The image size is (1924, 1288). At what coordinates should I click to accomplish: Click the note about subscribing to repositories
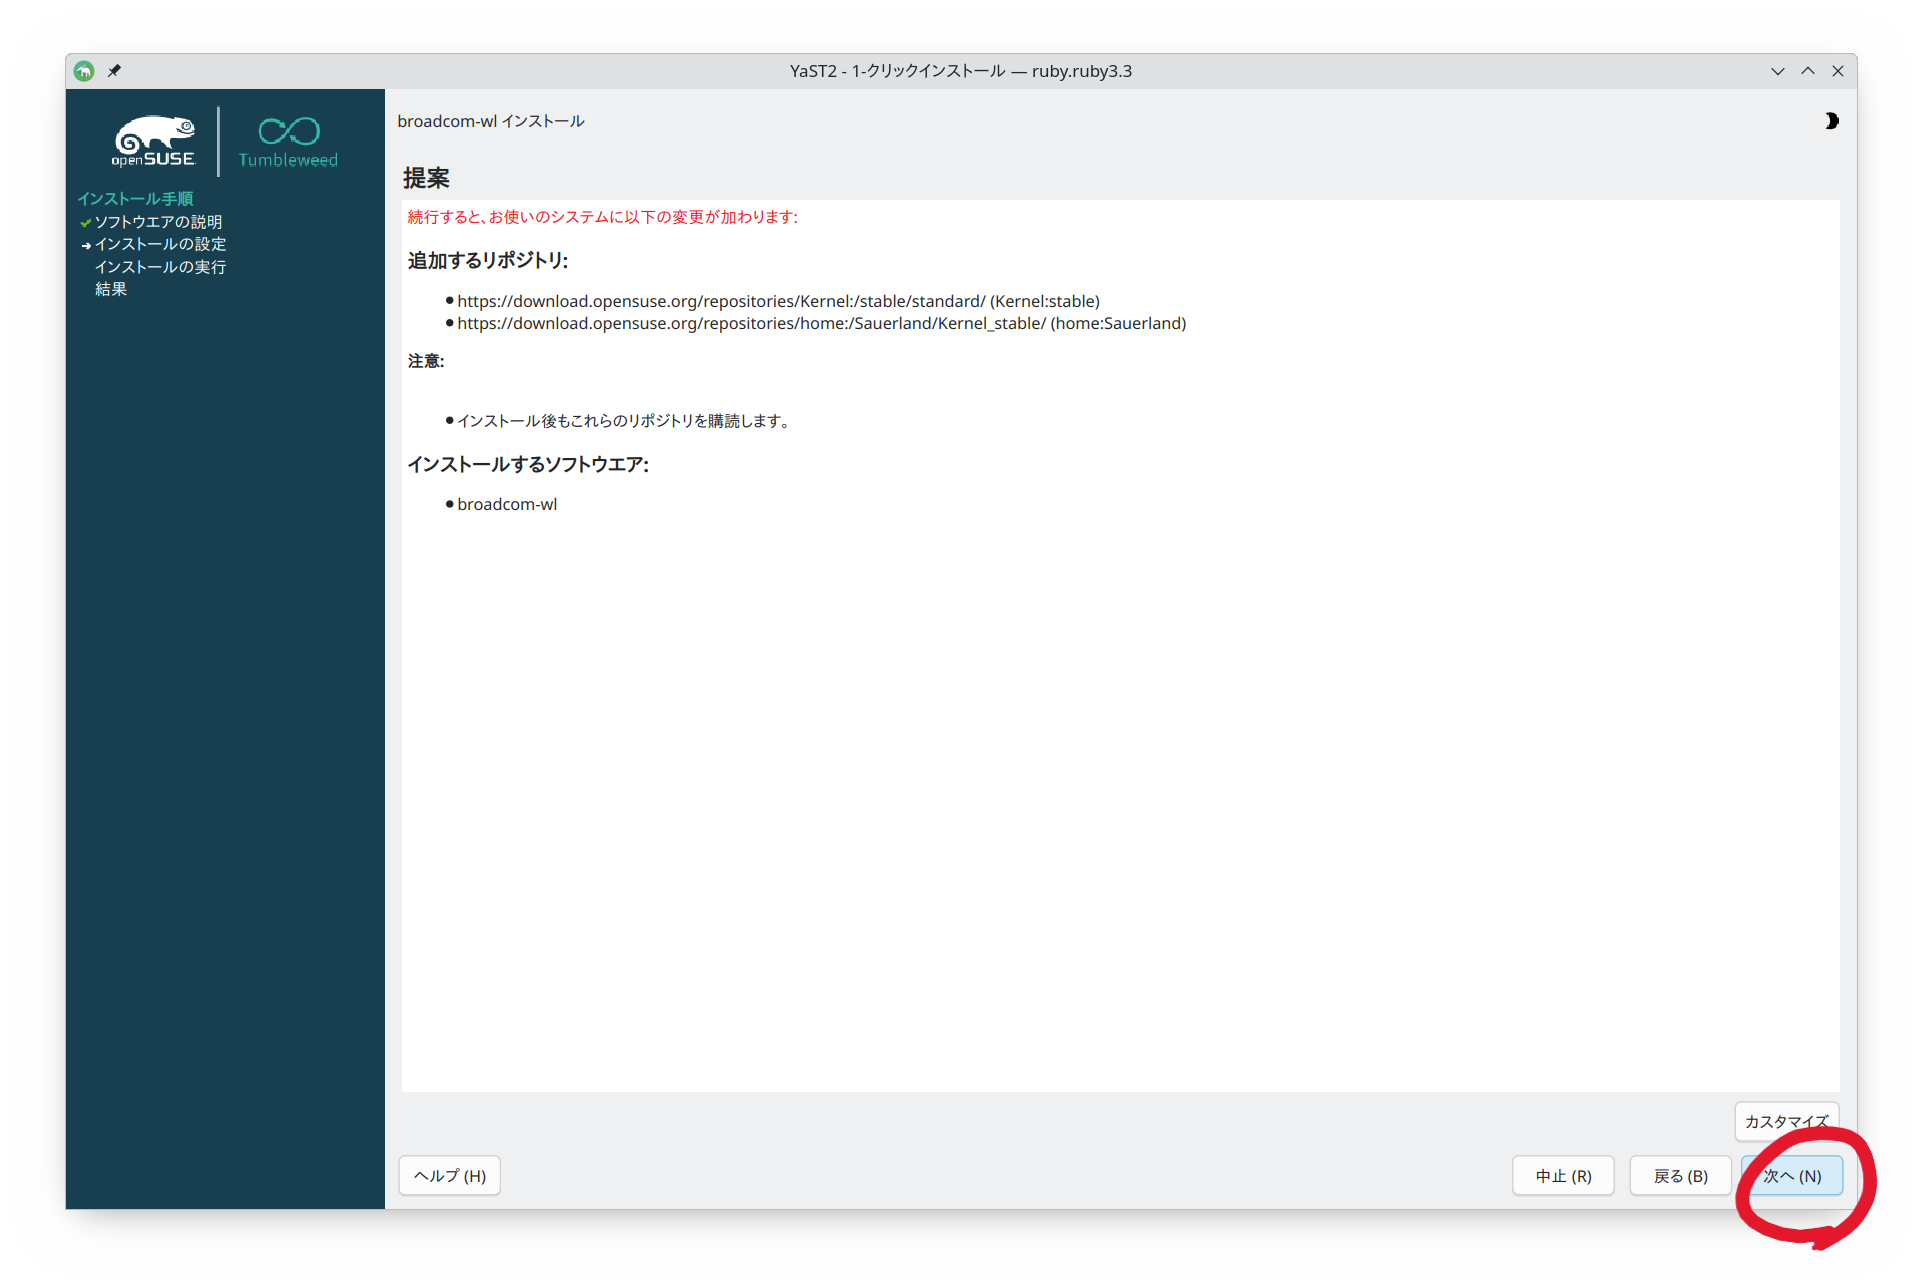623,421
